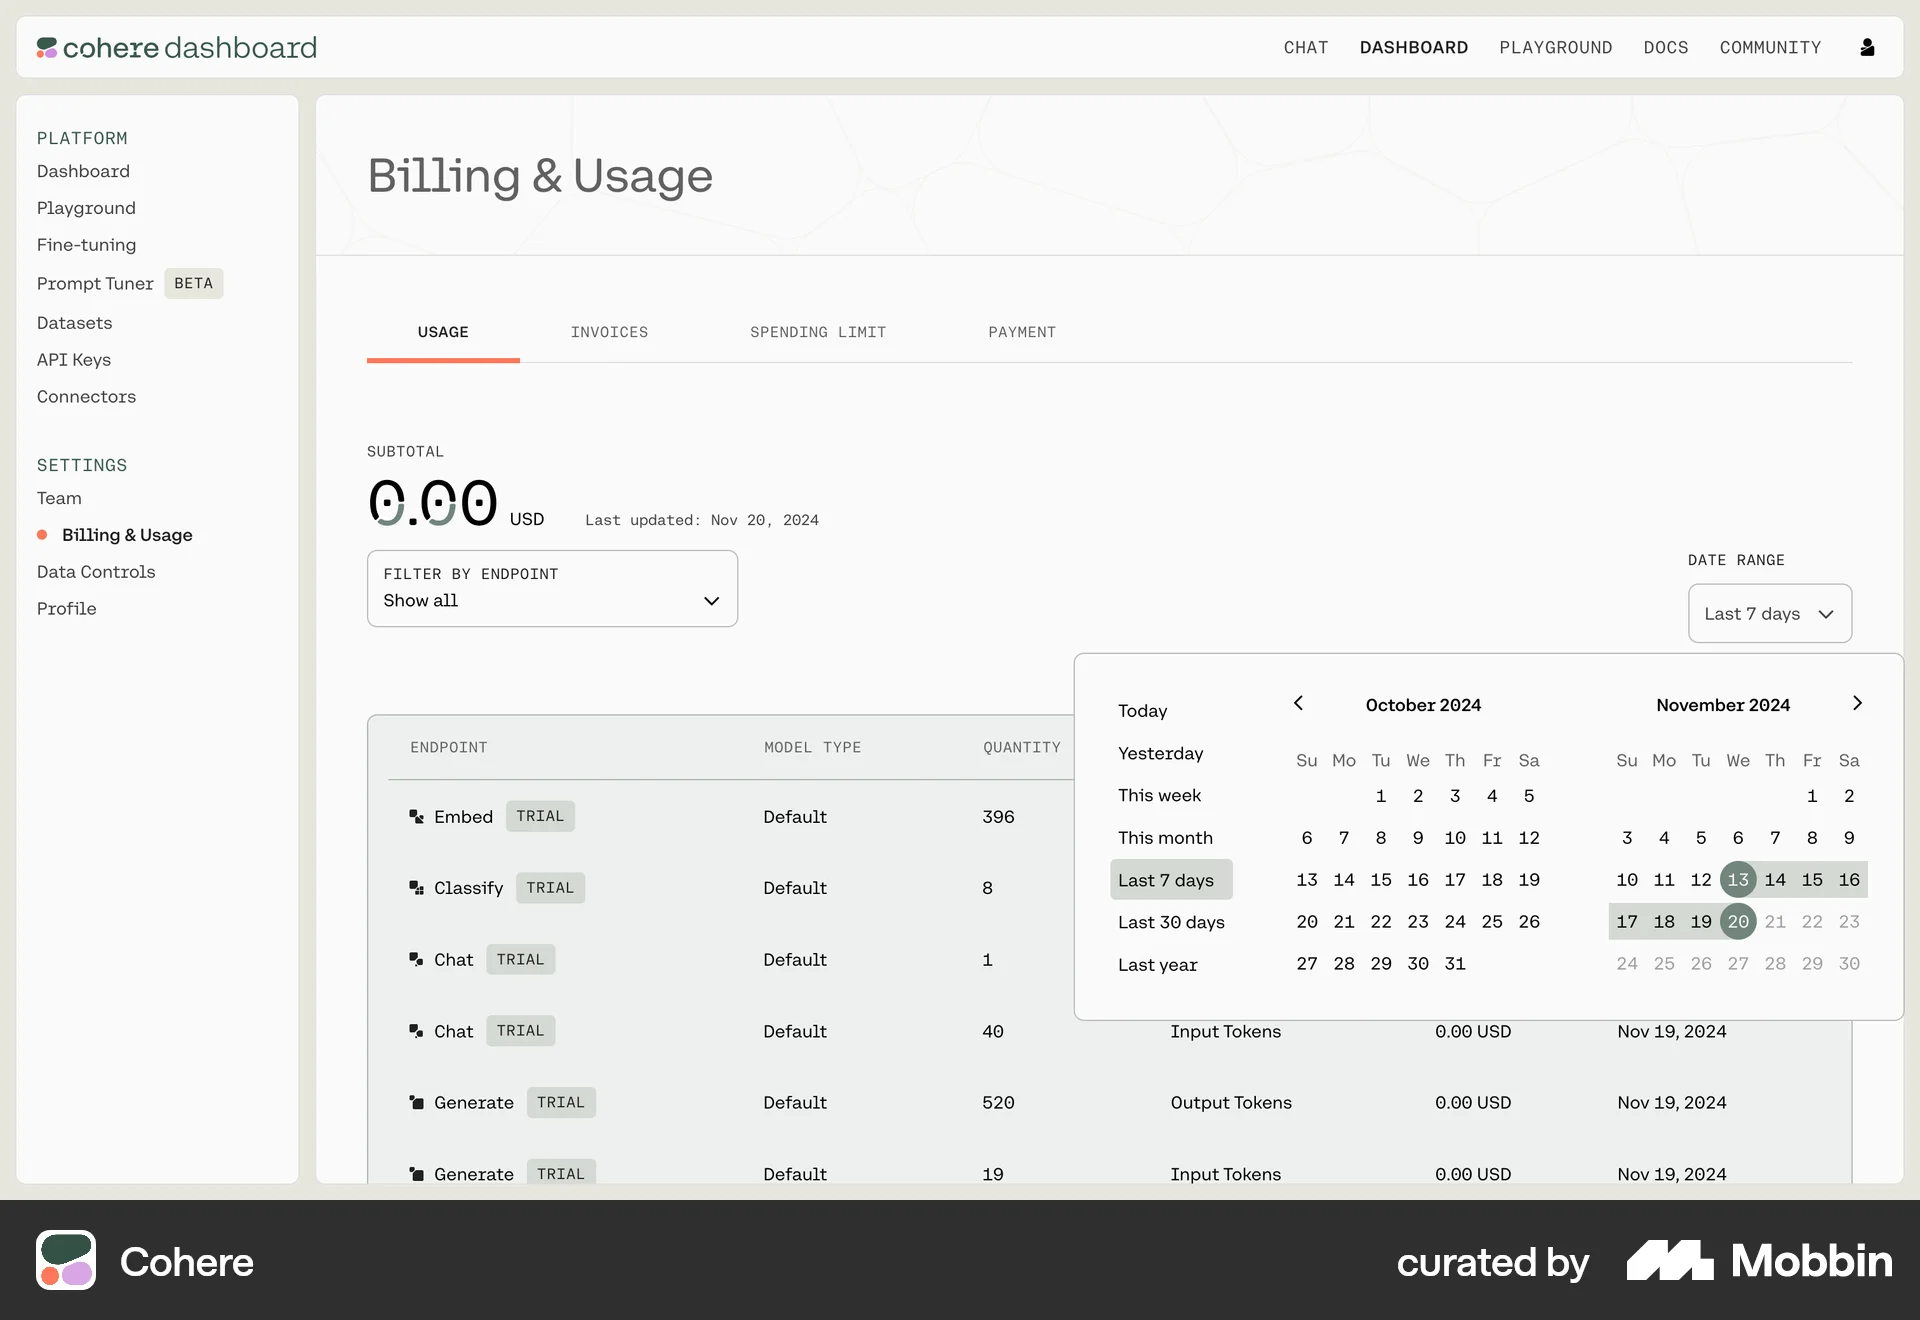Select October 15 on the calendar

tap(1381, 879)
